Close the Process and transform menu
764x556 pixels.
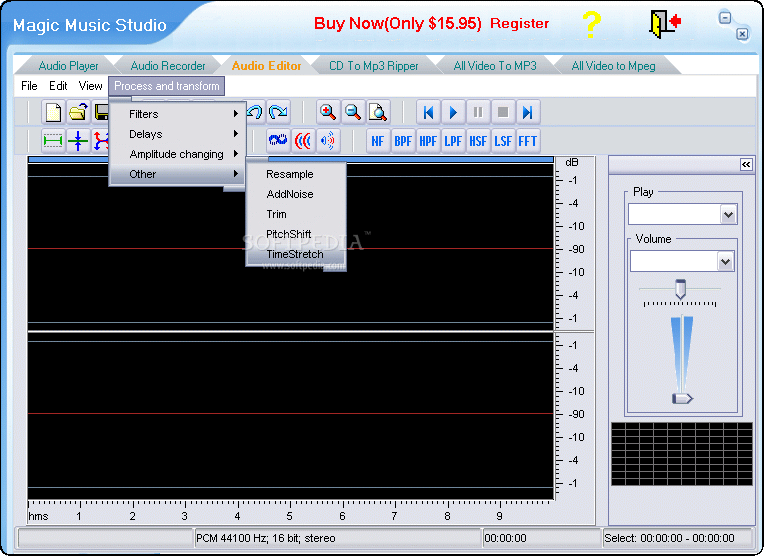[167, 86]
